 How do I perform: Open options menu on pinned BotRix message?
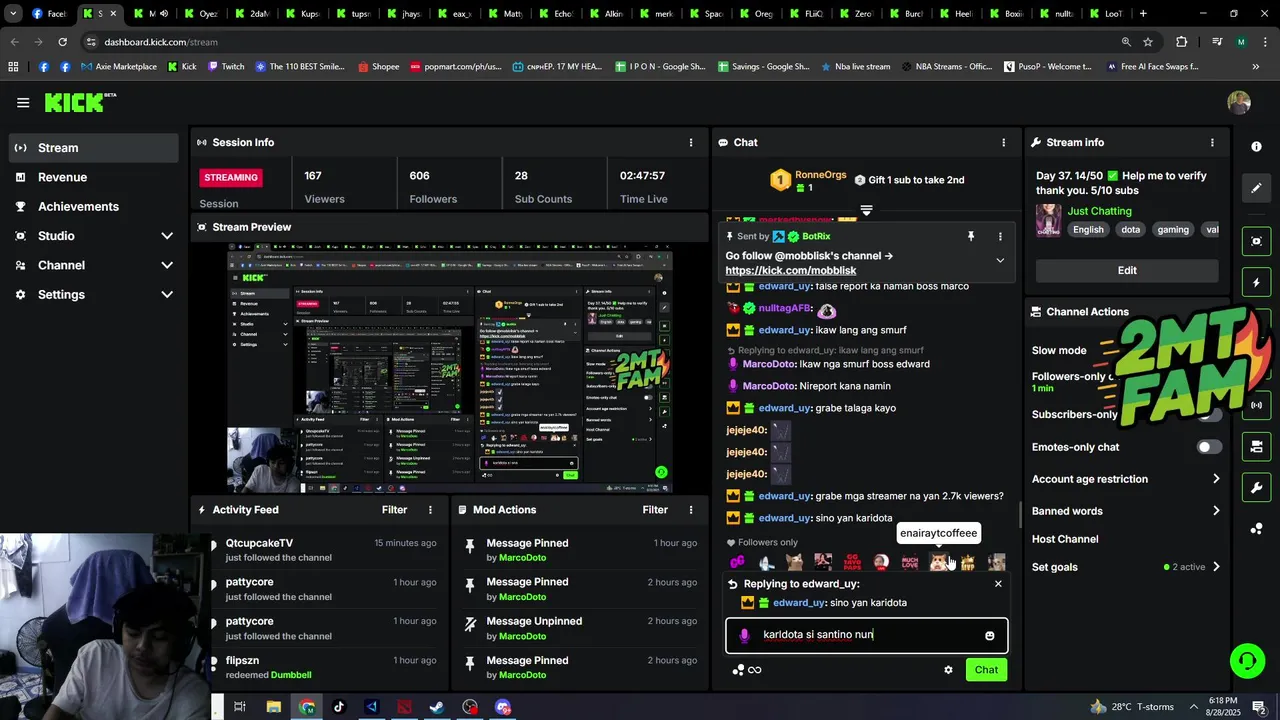(1000, 236)
